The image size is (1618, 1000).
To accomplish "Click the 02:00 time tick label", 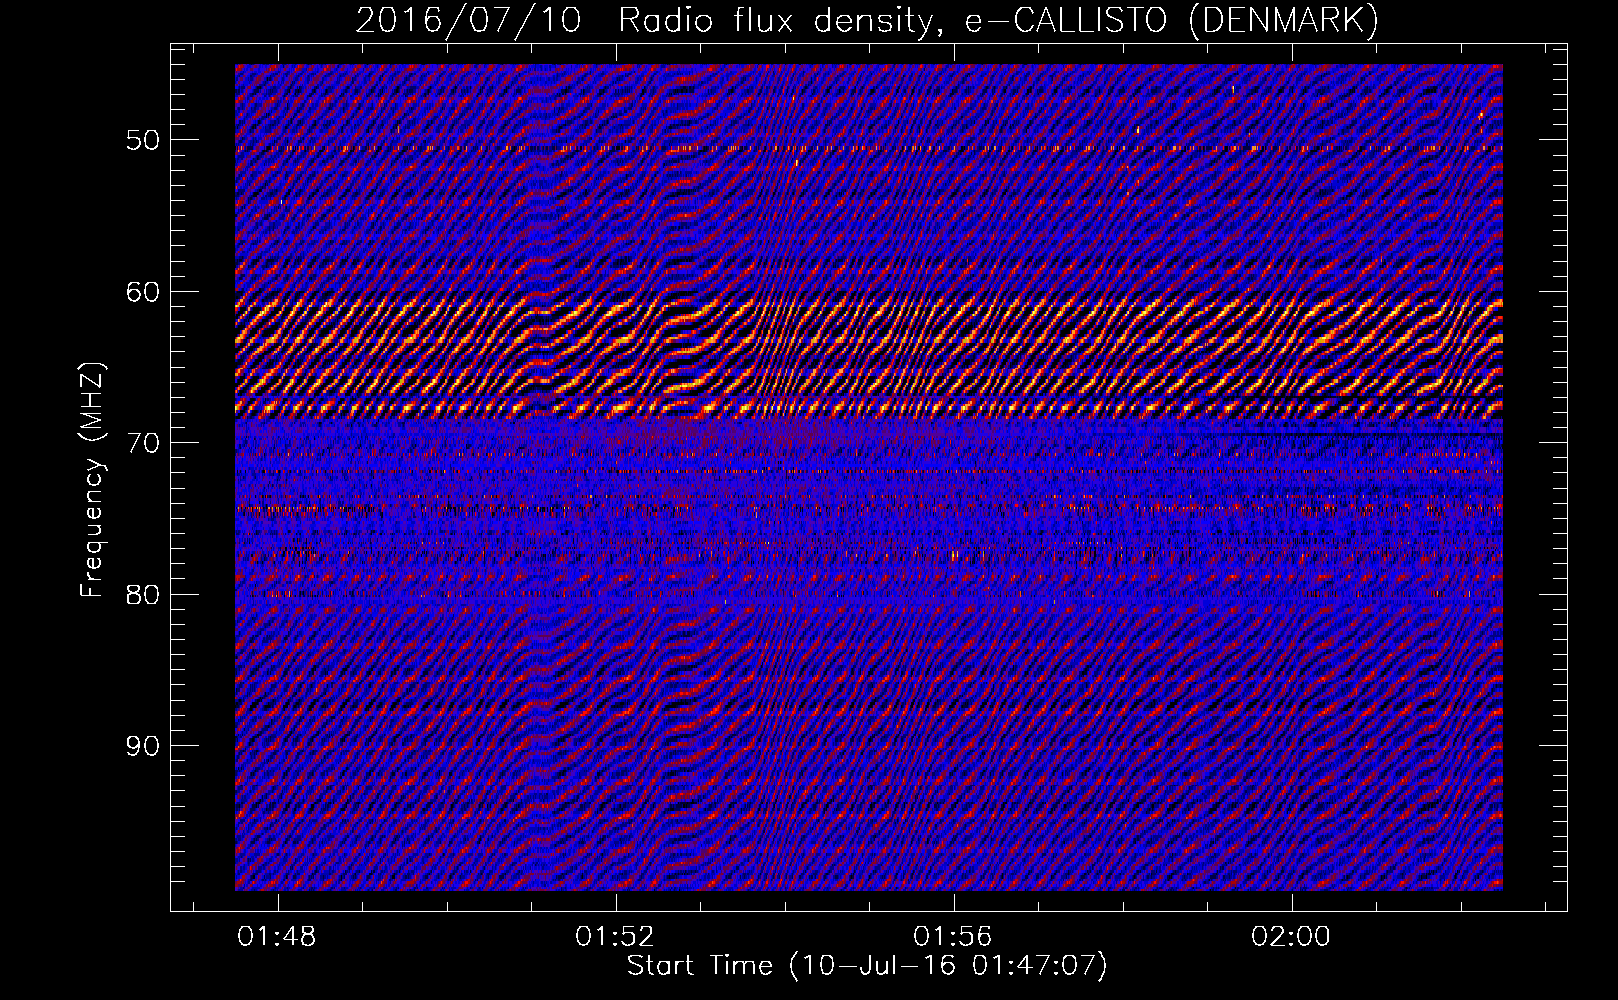I will (1291, 936).
